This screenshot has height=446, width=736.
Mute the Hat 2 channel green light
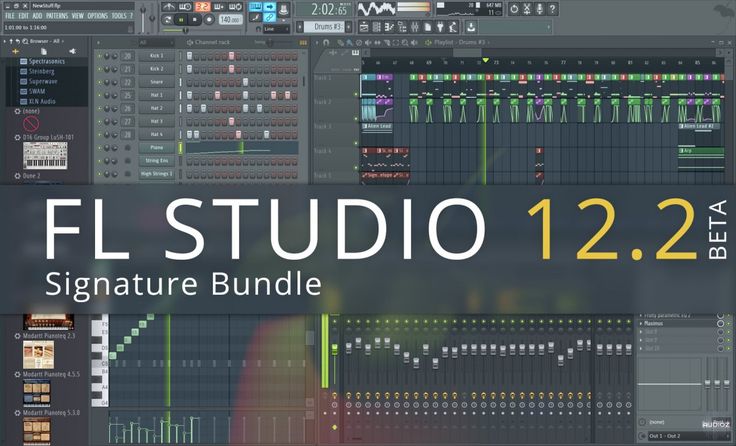[100, 108]
